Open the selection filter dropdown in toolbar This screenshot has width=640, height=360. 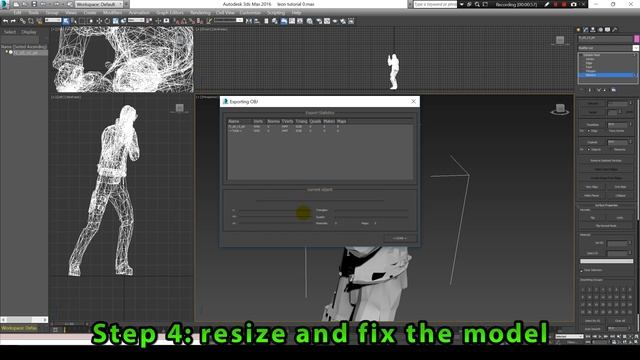(x=53, y=20)
